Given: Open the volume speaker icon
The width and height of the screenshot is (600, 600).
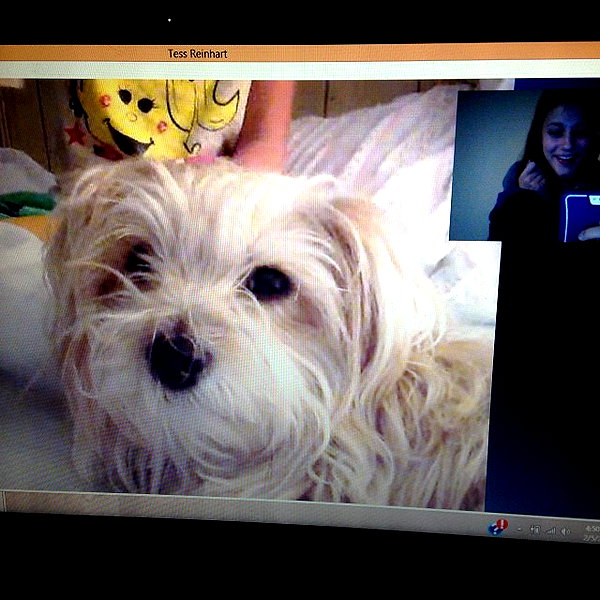Looking at the screenshot, I should (566, 532).
